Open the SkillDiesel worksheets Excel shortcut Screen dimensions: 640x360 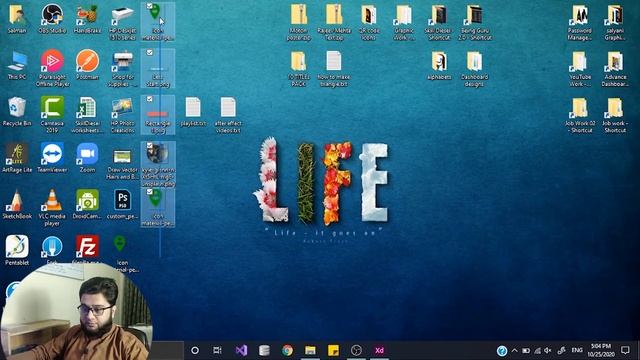(x=87, y=115)
